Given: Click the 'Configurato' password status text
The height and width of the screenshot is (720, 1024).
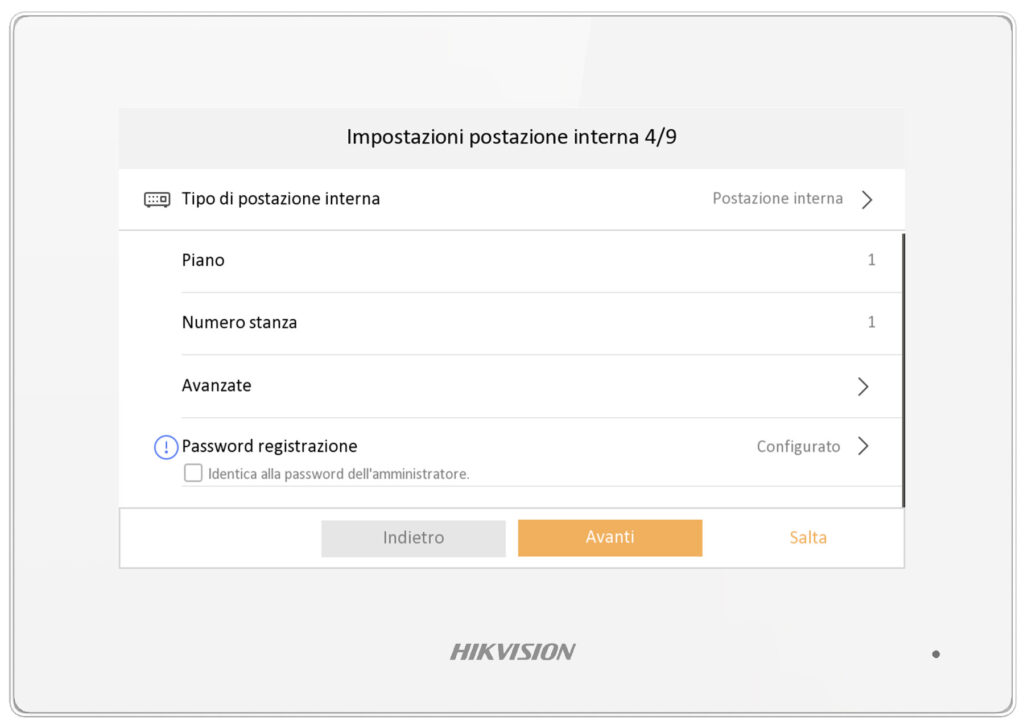Looking at the screenshot, I should [798, 447].
